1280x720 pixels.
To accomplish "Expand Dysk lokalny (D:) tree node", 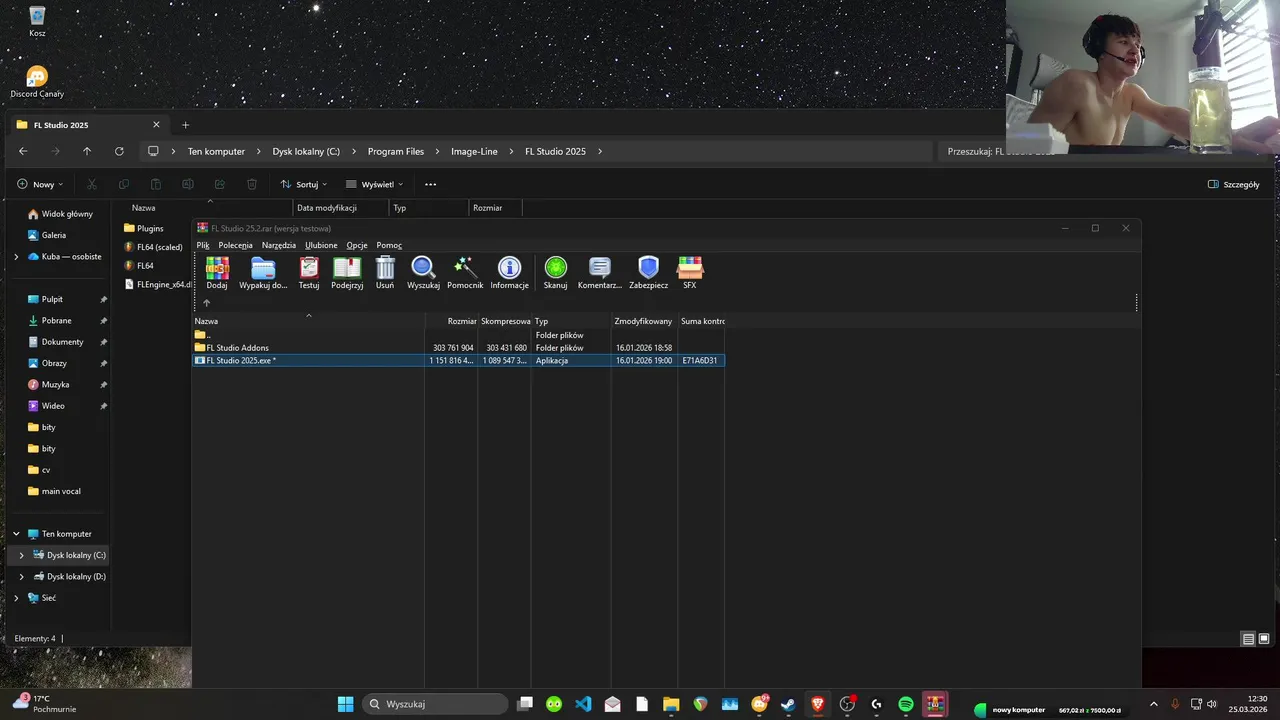I will (x=21, y=577).
